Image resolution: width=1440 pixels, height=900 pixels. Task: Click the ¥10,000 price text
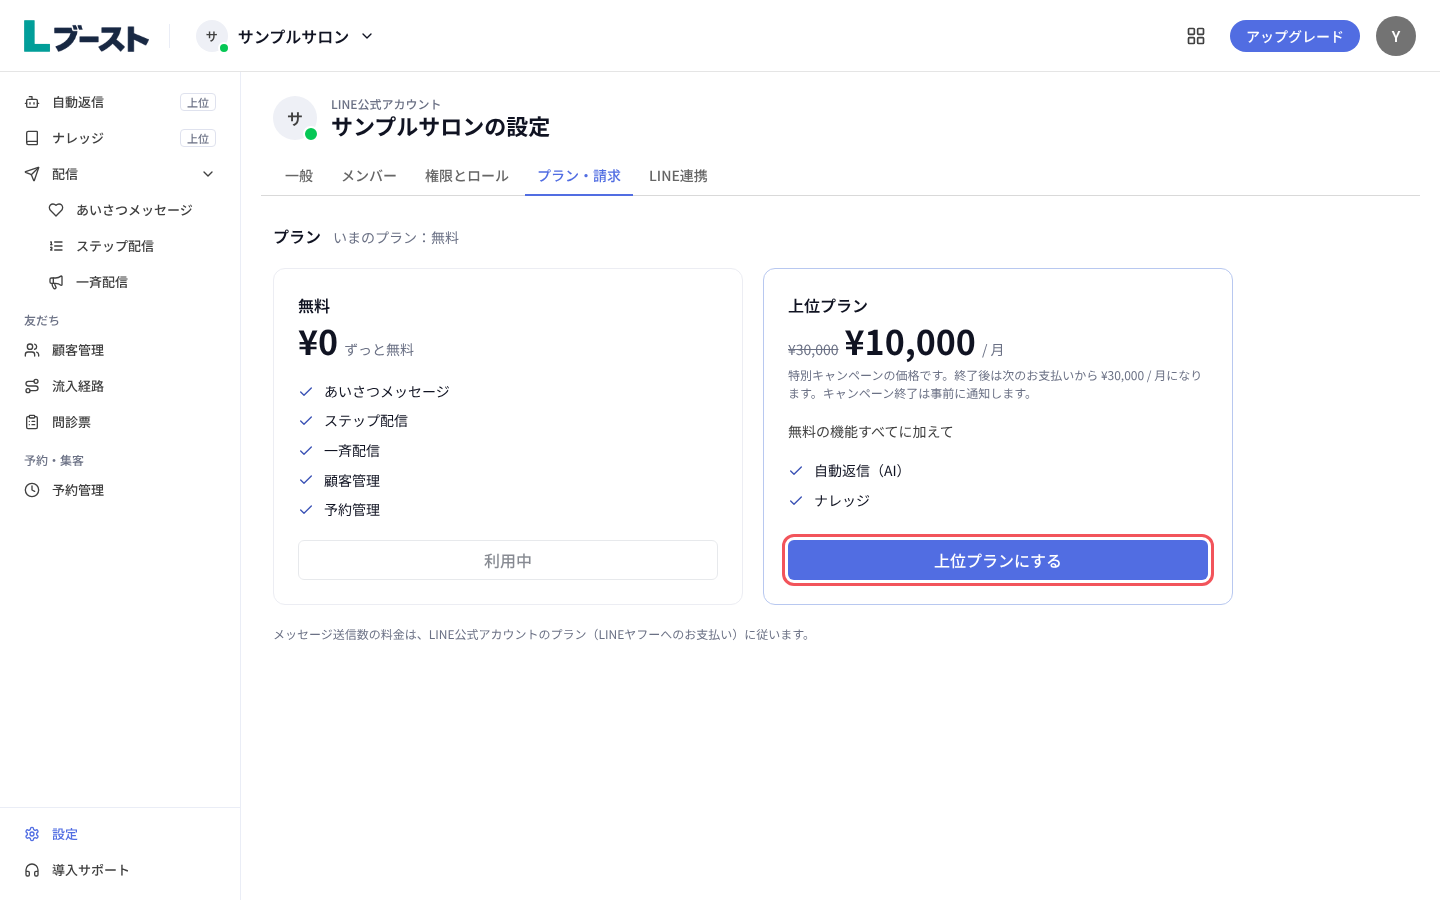[910, 342]
